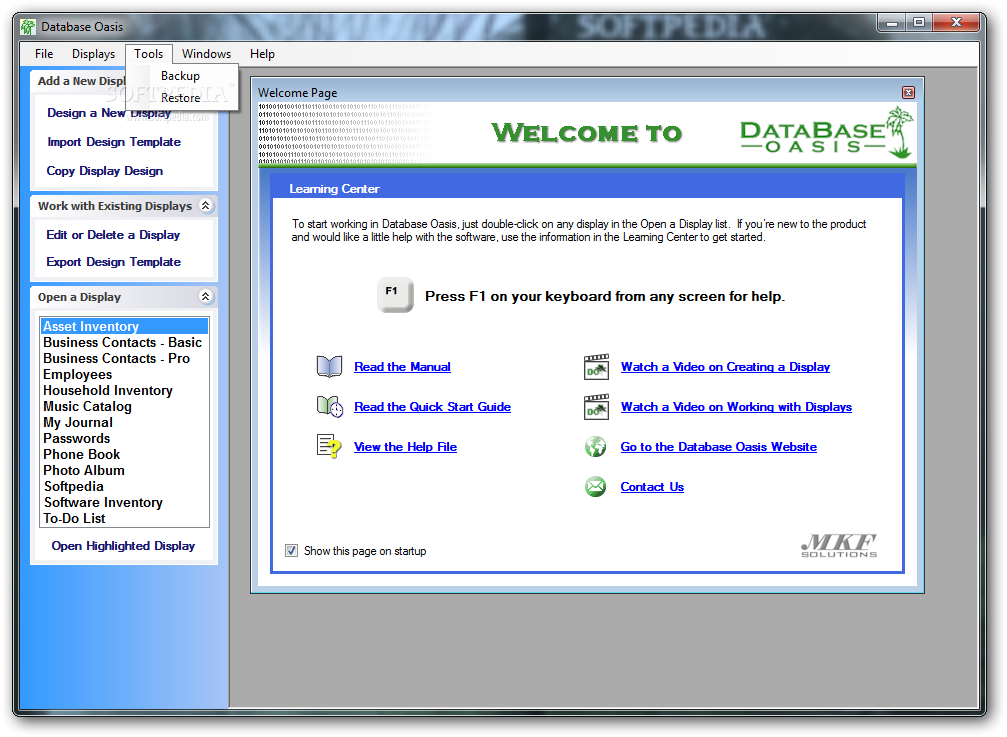Select Household Inventory display

pyautogui.click(x=124, y=390)
